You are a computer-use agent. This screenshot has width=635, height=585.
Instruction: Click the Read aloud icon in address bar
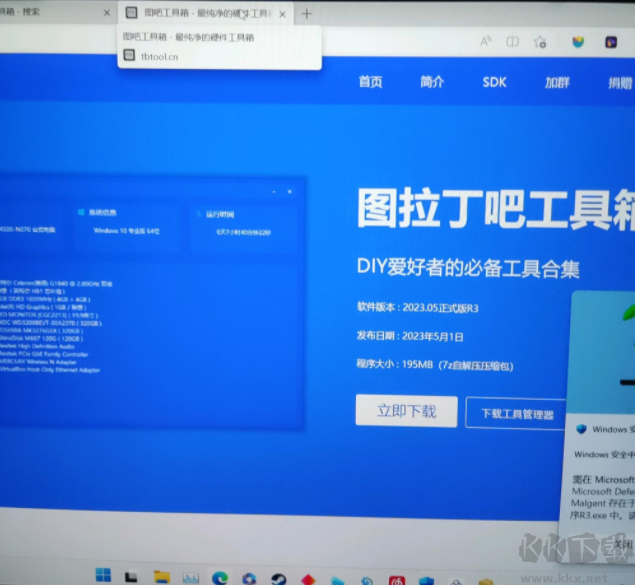click(x=486, y=41)
